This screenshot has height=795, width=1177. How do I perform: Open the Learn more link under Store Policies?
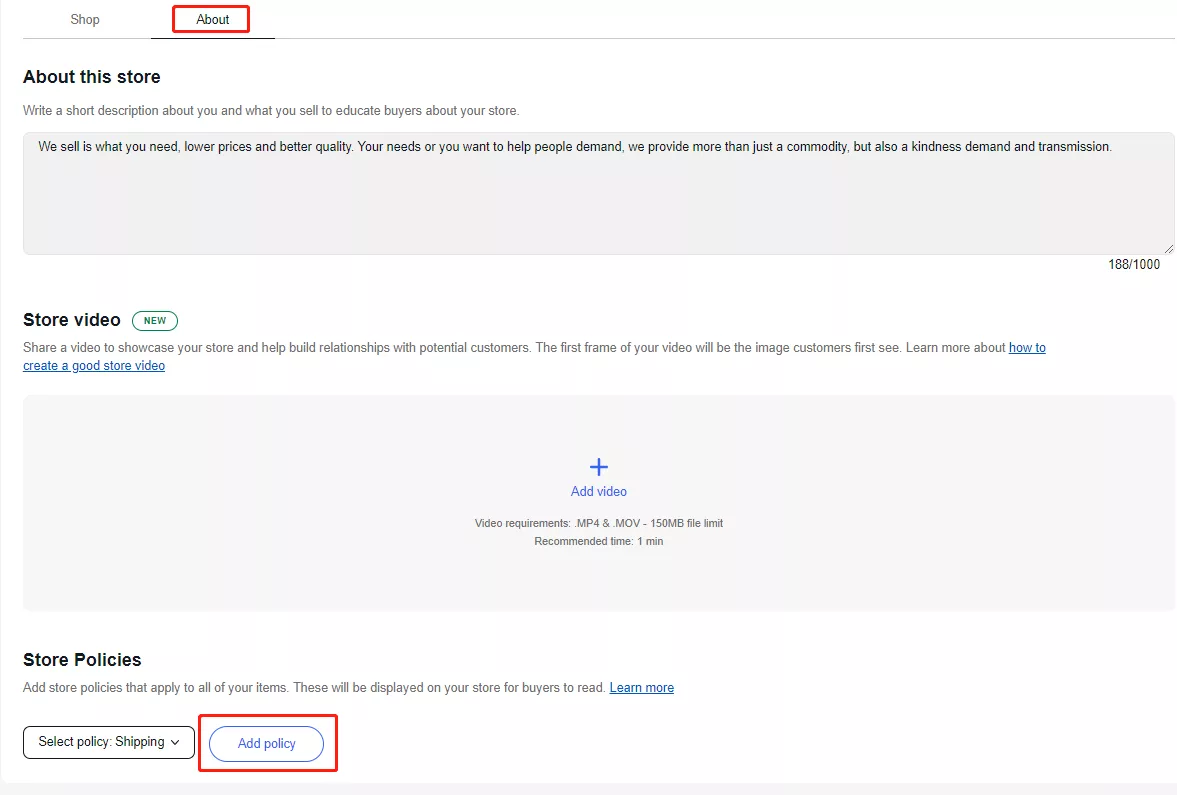[x=641, y=688]
